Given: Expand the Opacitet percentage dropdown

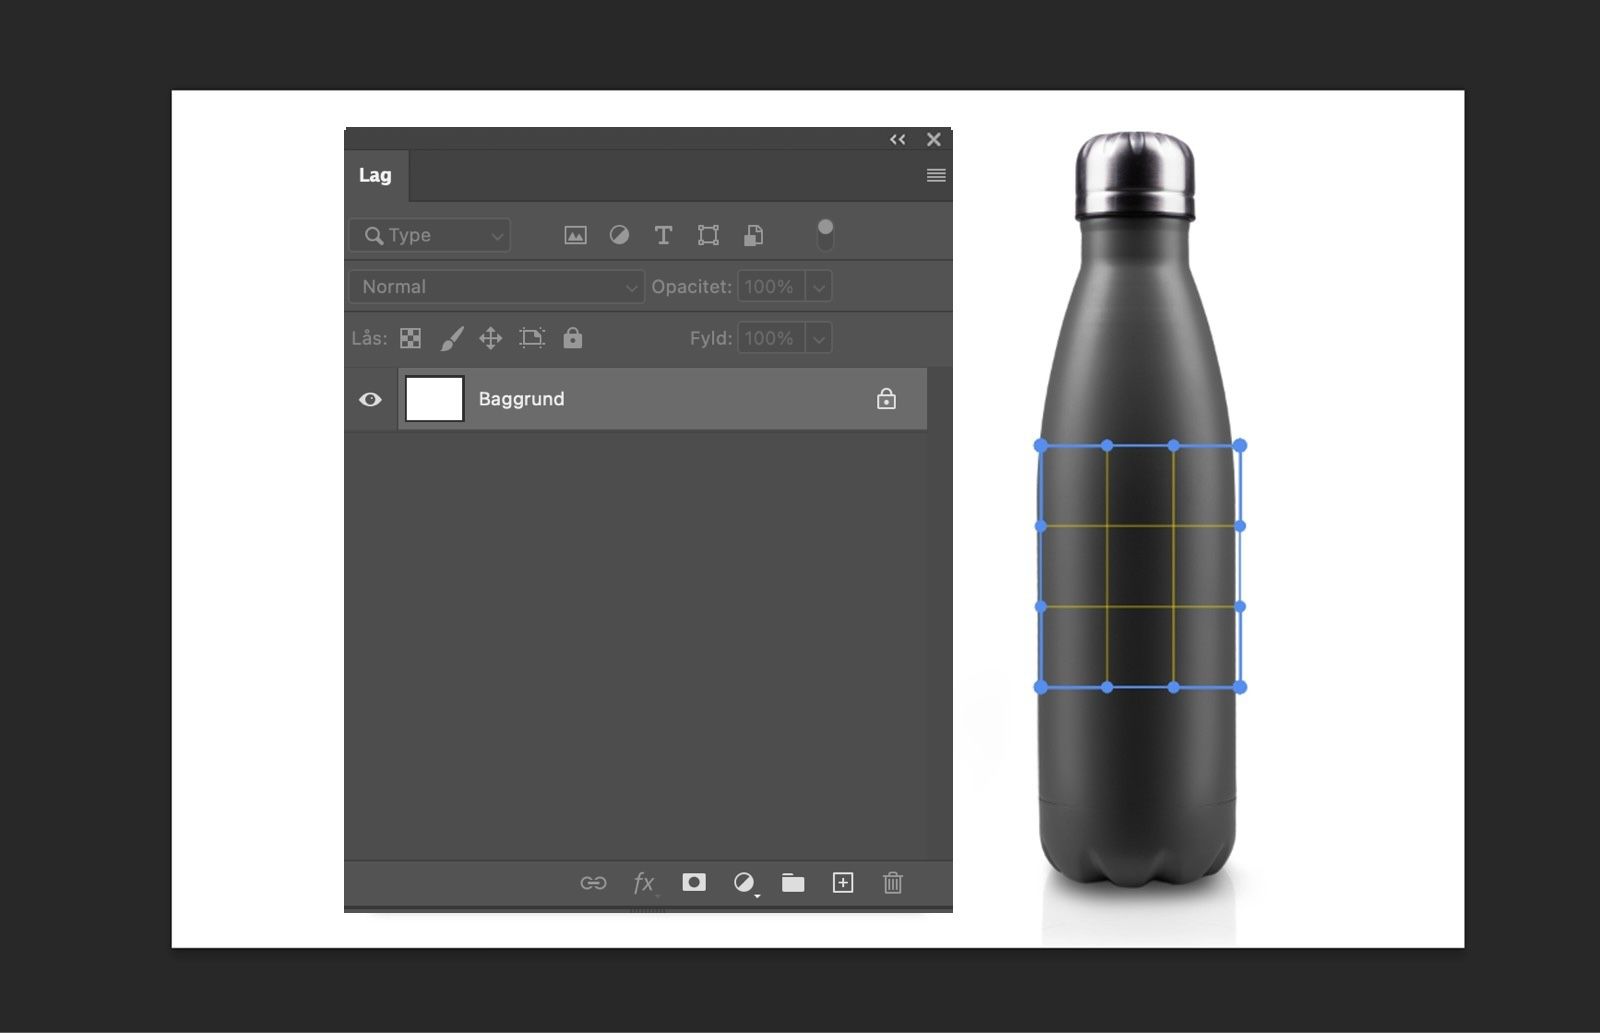Looking at the screenshot, I should 818,287.
